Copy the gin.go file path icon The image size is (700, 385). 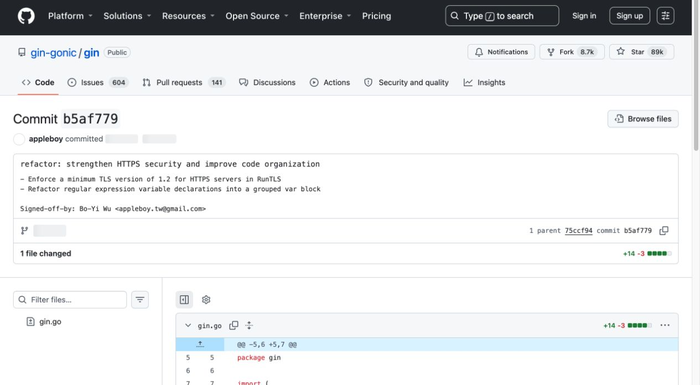pyautogui.click(x=233, y=326)
